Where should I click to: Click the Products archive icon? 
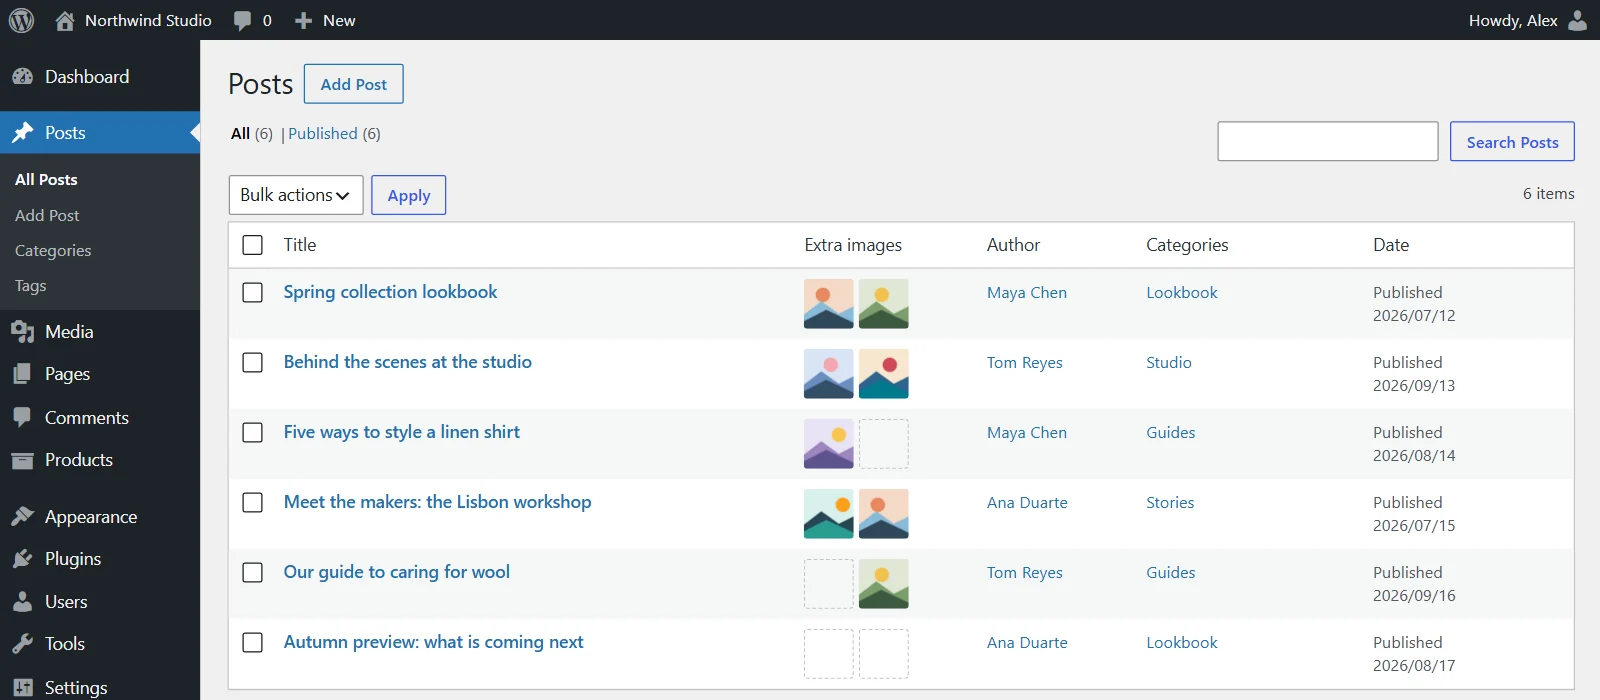point(22,460)
